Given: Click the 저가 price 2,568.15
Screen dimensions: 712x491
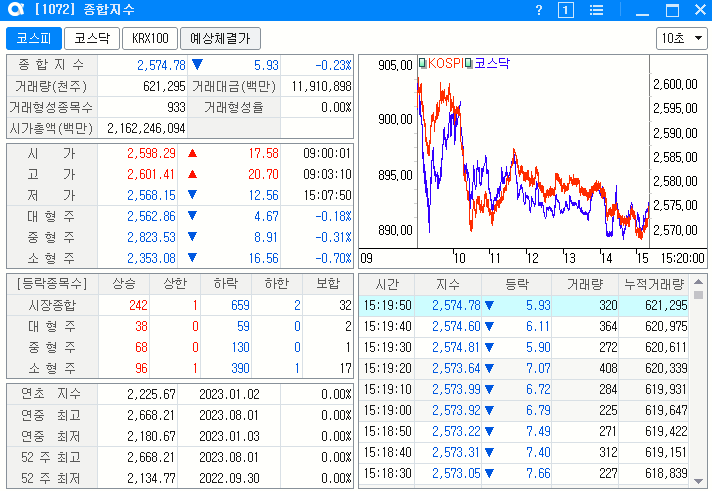Looking at the screenshot, I should 151,195.
